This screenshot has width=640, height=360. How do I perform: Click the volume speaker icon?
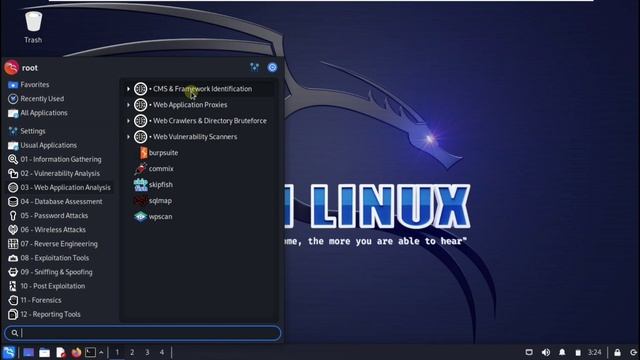pos(546,352)
